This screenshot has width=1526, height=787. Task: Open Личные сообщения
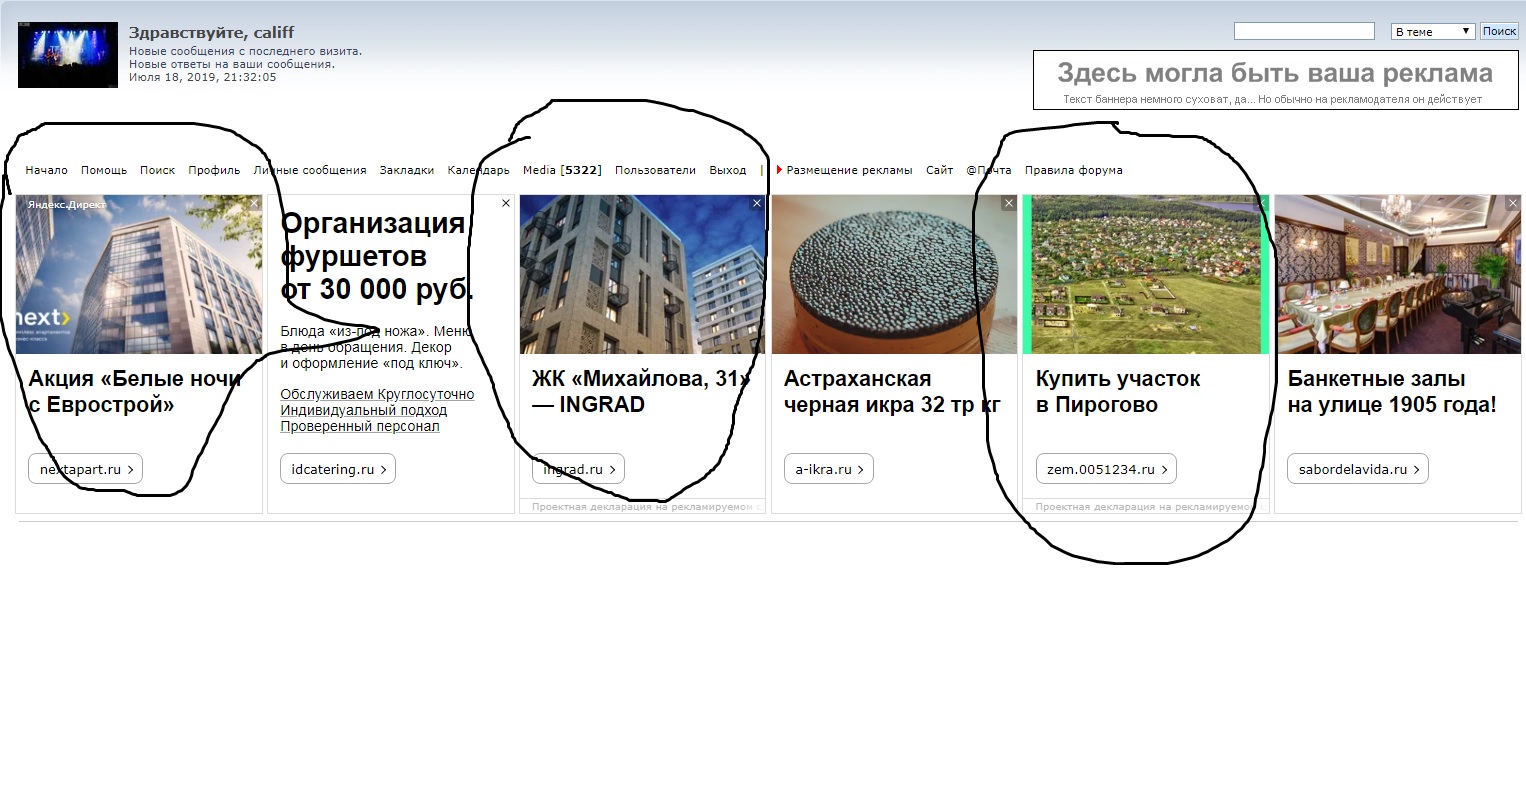310,170
